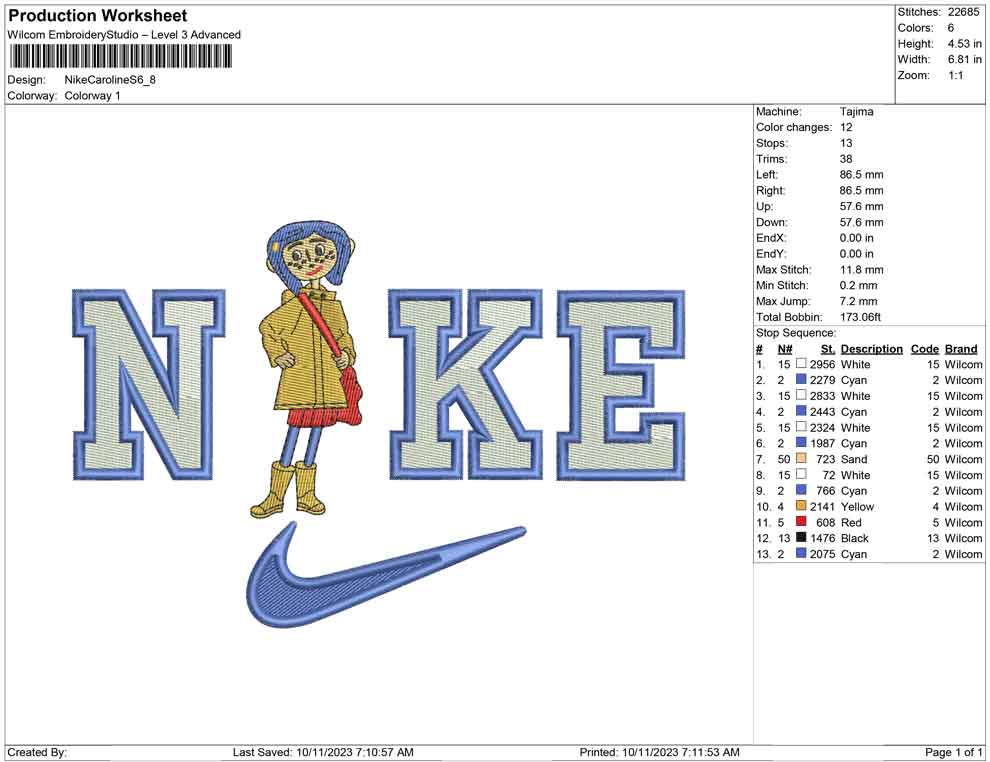Click the Red color swatch in stop 11
This screenshot has height=762, width=990.
coord(801,522)
